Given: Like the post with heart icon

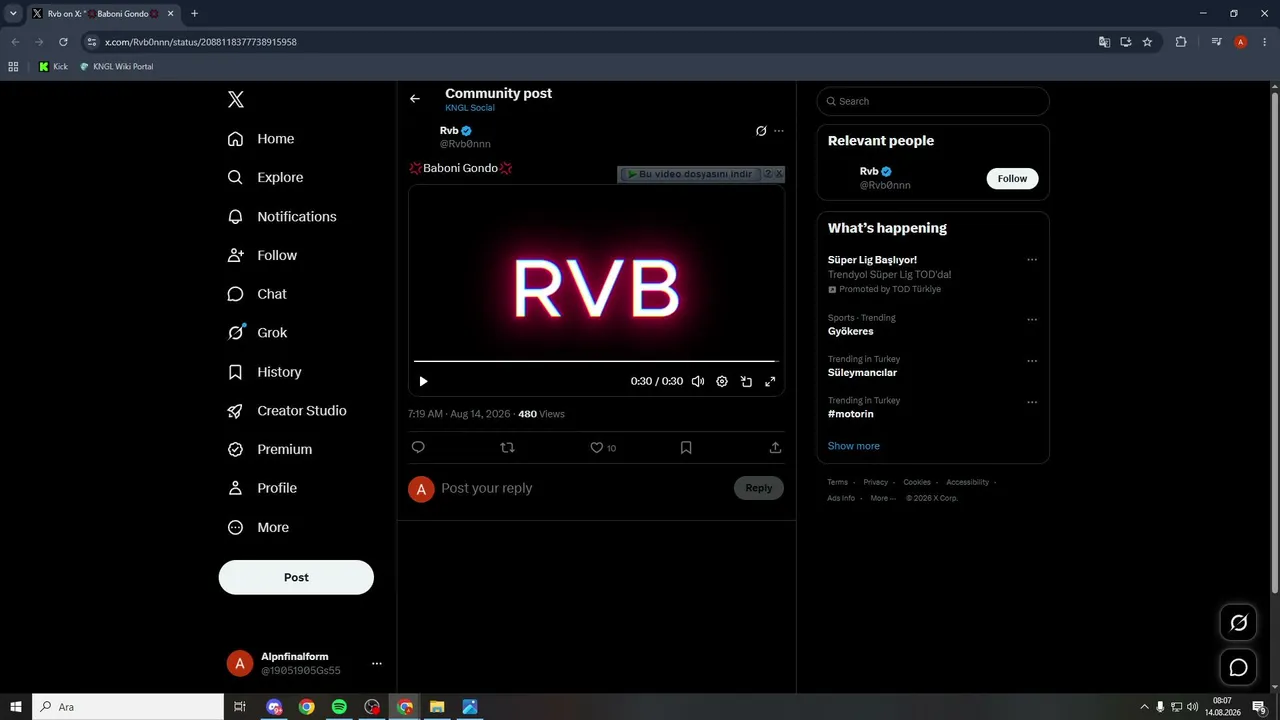Looking at the screenshot, I should point(597,448).
